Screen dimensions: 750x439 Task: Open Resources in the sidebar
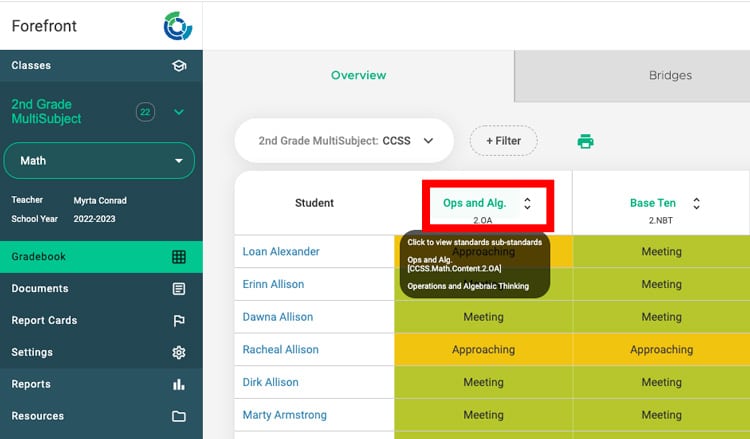pyautogui.click(x=101, y=416)
